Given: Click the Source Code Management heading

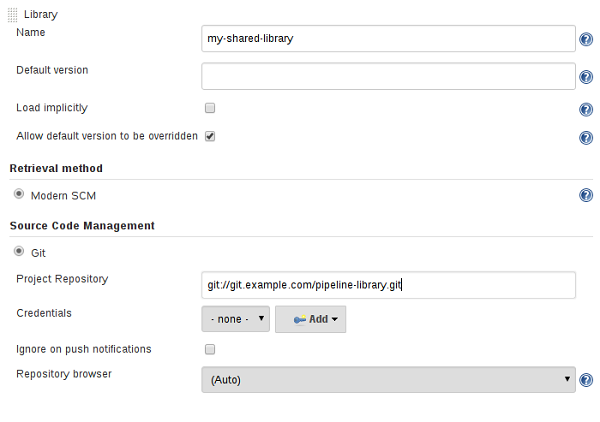Looking at the screenshot, I should tap(82, 226).
